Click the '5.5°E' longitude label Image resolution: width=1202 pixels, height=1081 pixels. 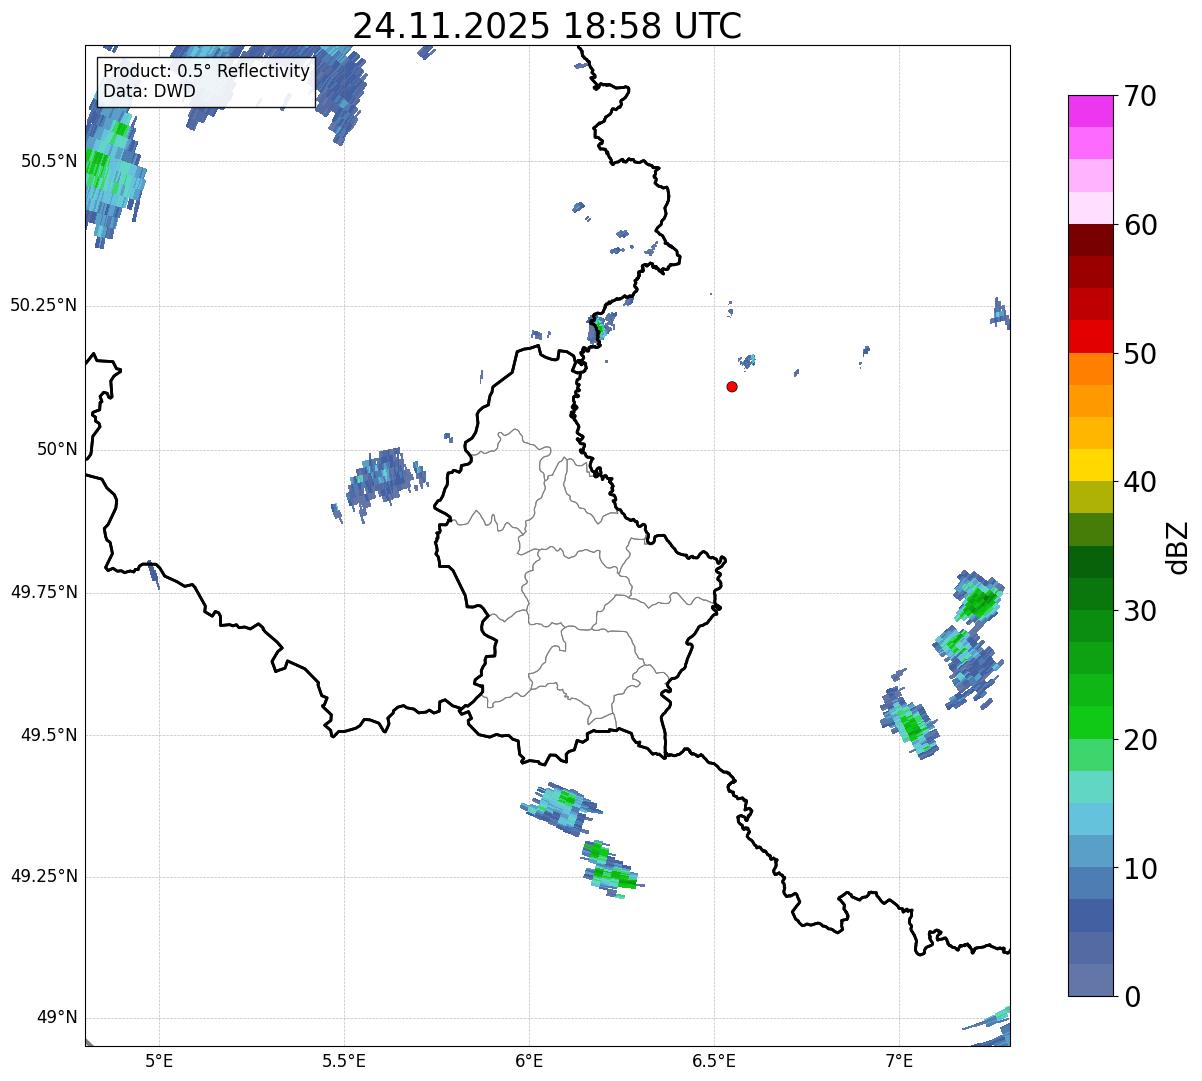pos(344,1060)
